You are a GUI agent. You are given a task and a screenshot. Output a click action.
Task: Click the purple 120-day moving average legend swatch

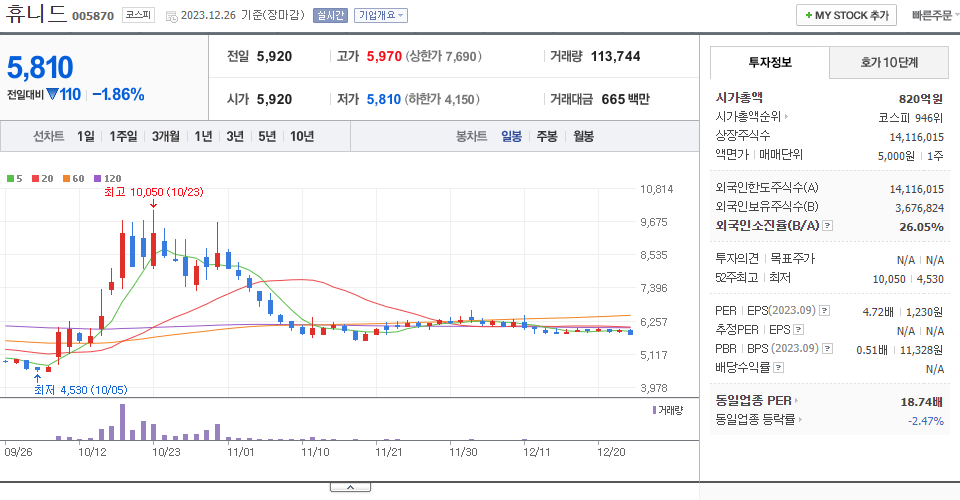tap(97, 179)
